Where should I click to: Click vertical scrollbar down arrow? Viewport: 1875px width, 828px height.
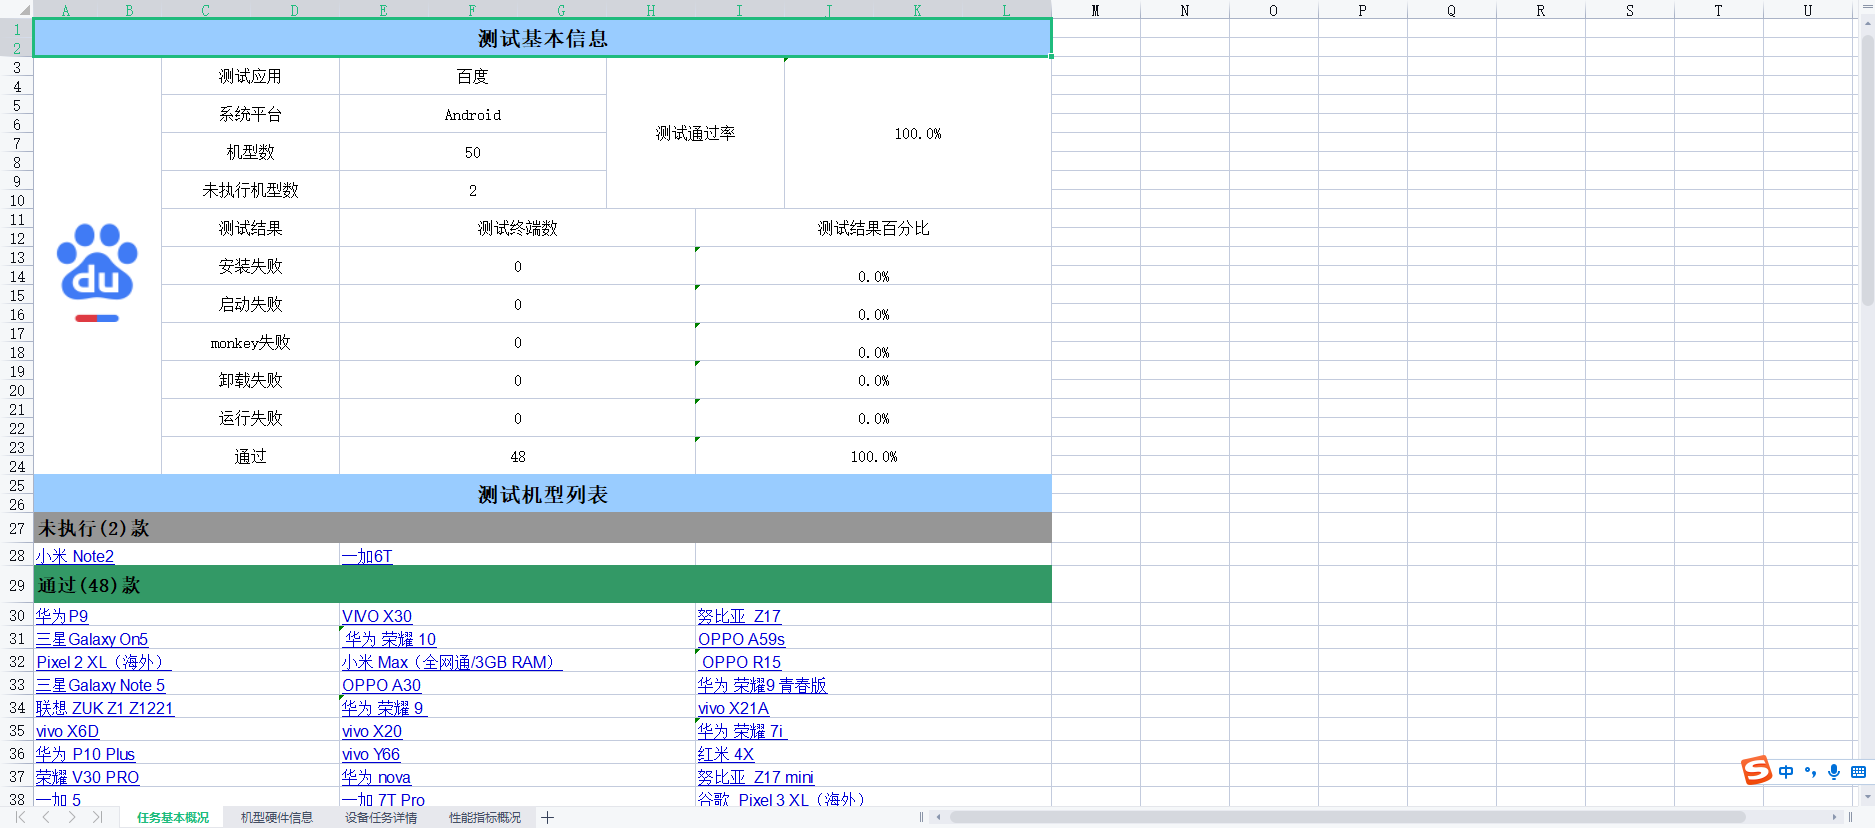click(1867, 797)
